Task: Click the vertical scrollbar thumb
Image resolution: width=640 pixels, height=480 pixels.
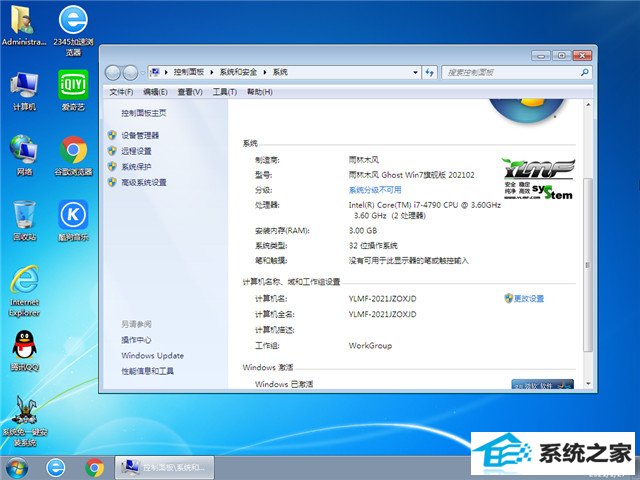Action: click(x=588, y=265)
